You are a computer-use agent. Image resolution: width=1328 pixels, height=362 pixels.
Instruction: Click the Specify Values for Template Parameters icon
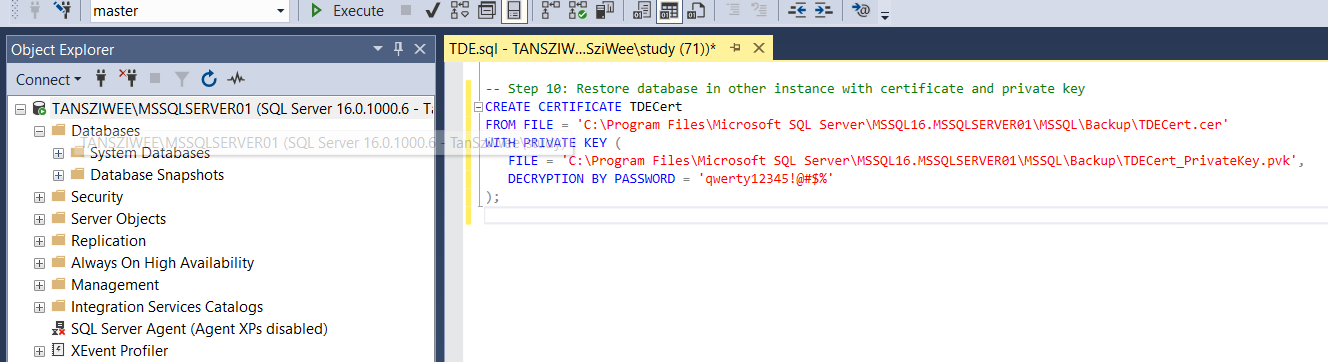tap(860, 11)
